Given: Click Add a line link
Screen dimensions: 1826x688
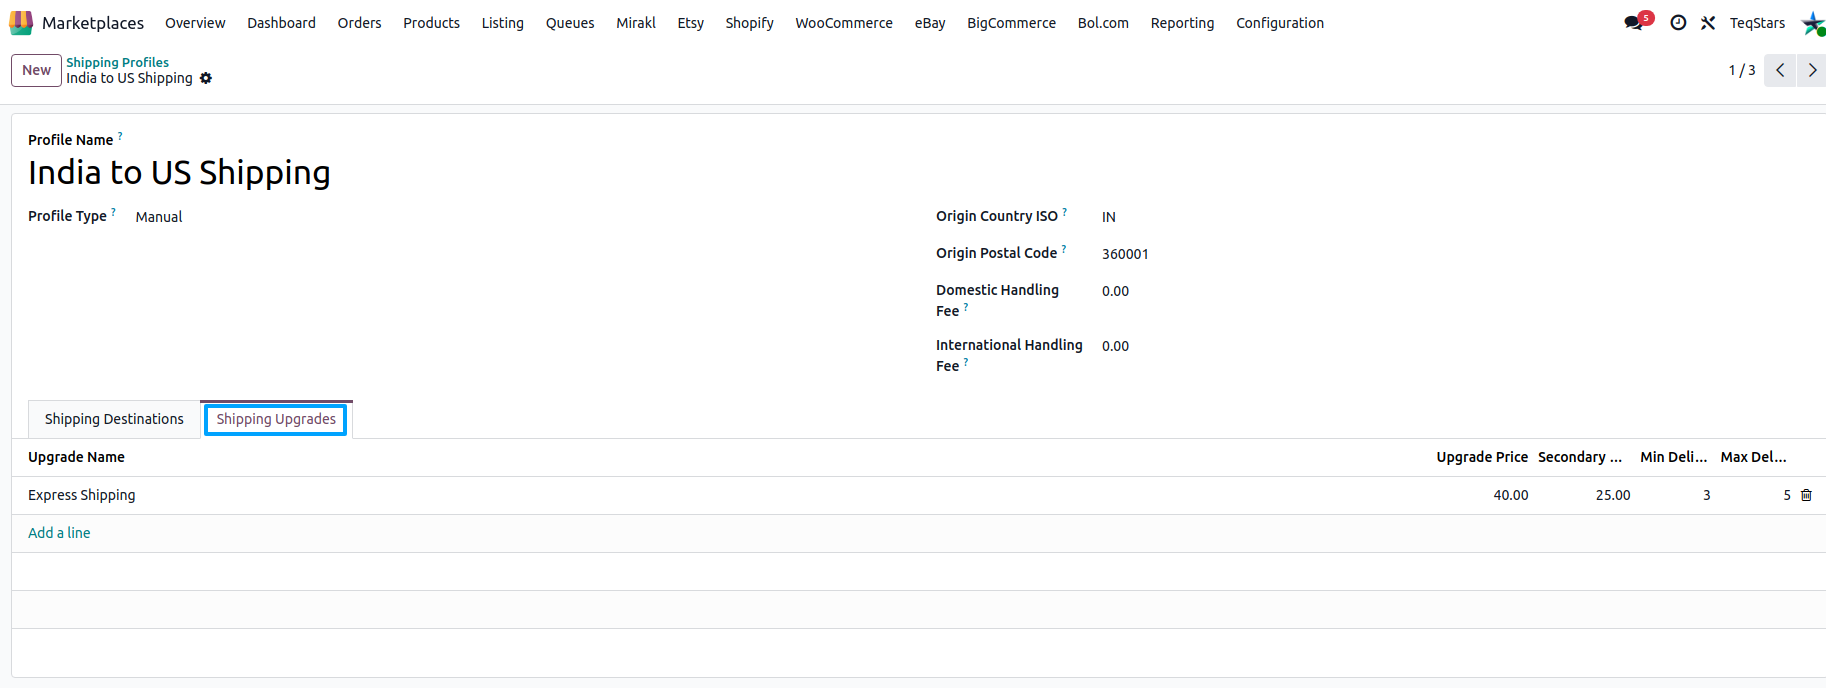Looking at the screenshot, I should tap(59, 533).
